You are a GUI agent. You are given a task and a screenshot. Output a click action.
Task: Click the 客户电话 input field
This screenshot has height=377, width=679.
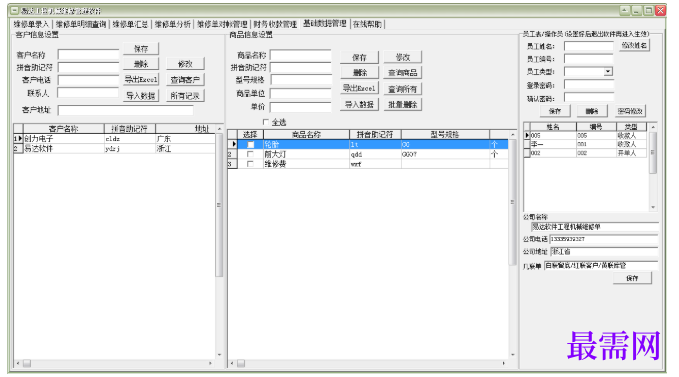[x=88, y=80]
